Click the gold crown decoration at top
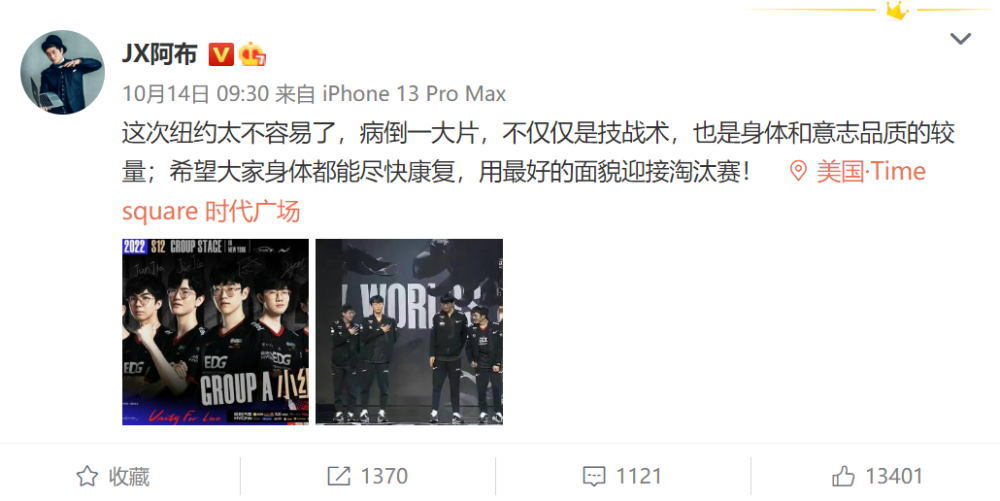This screenshot has width=1000, height=501. click(897, 10)
